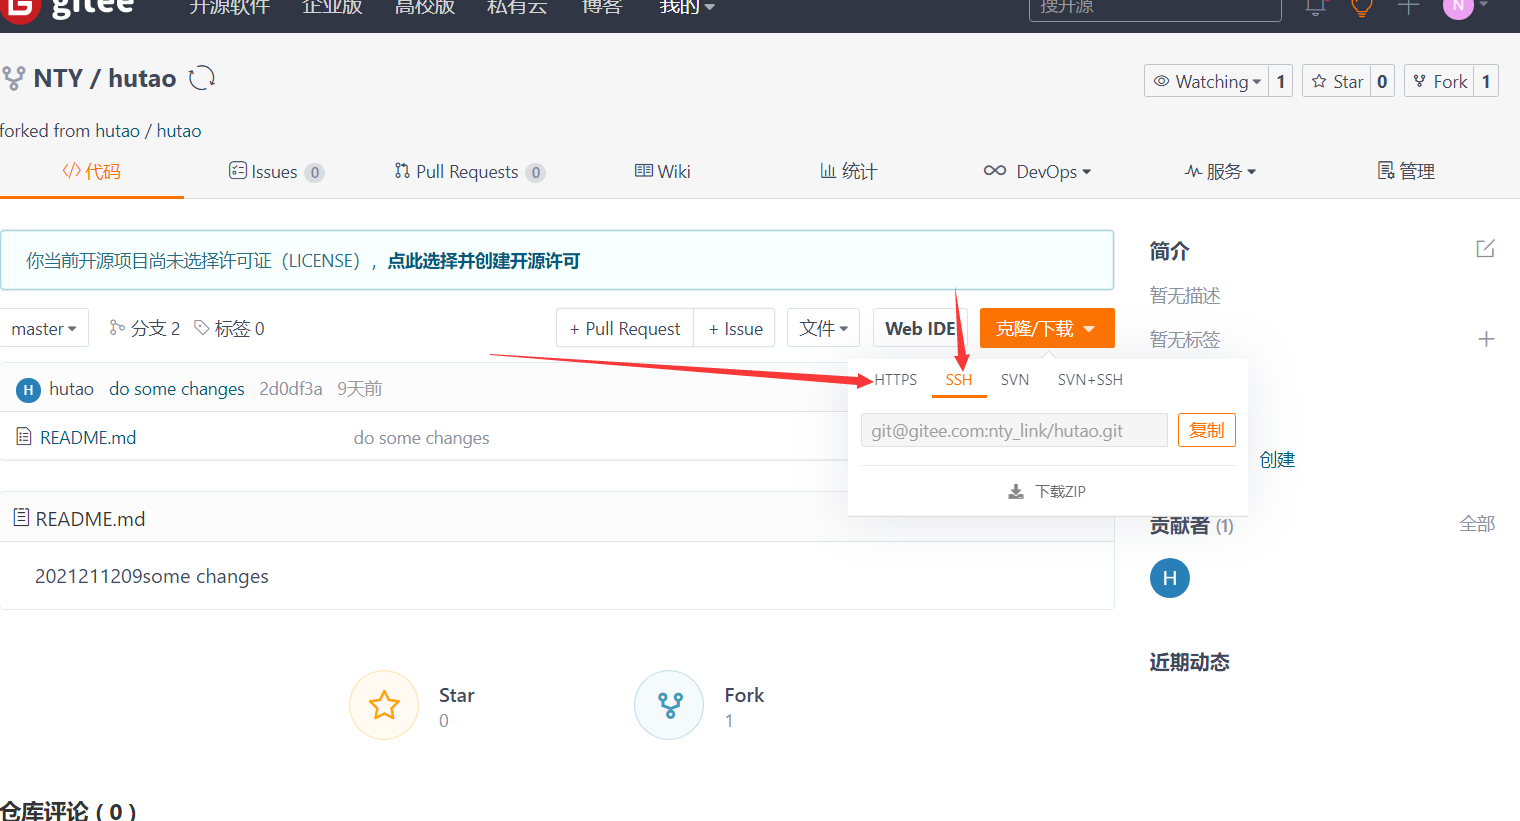This screenshot has width=1520, height=821.
Task: Open the master branch dropdown
Action: click(44, 328)
